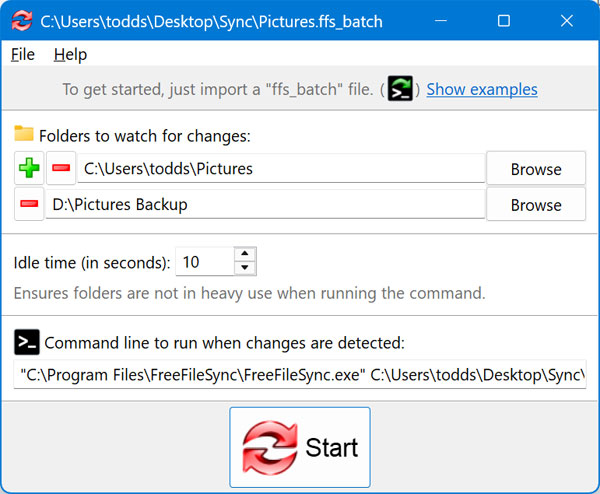600x494 pixels.
Task: Remove the C:\Users\todds\Pictures folder row
Action: [61, 168]
